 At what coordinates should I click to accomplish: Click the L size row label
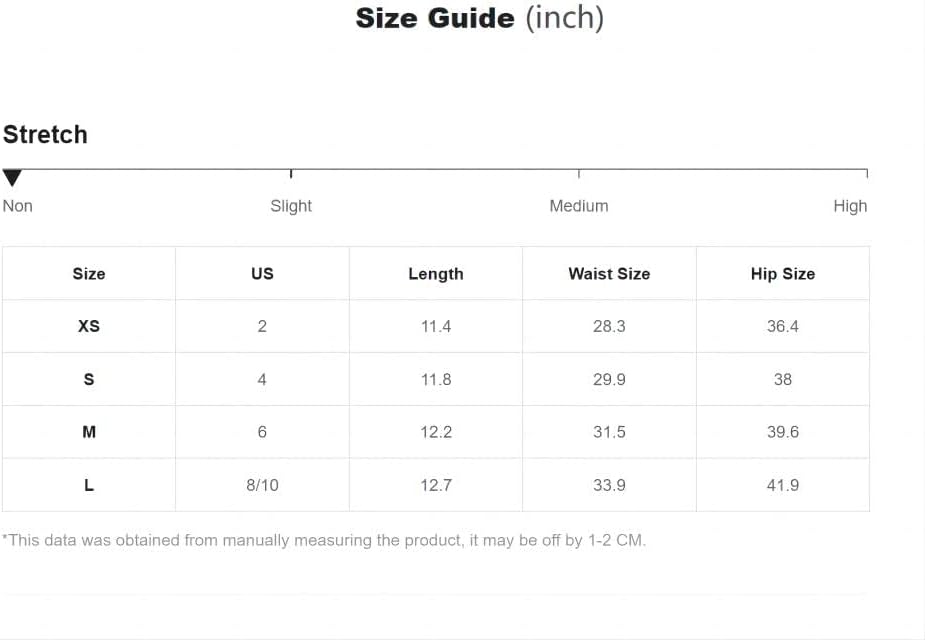tap(89, 485)
